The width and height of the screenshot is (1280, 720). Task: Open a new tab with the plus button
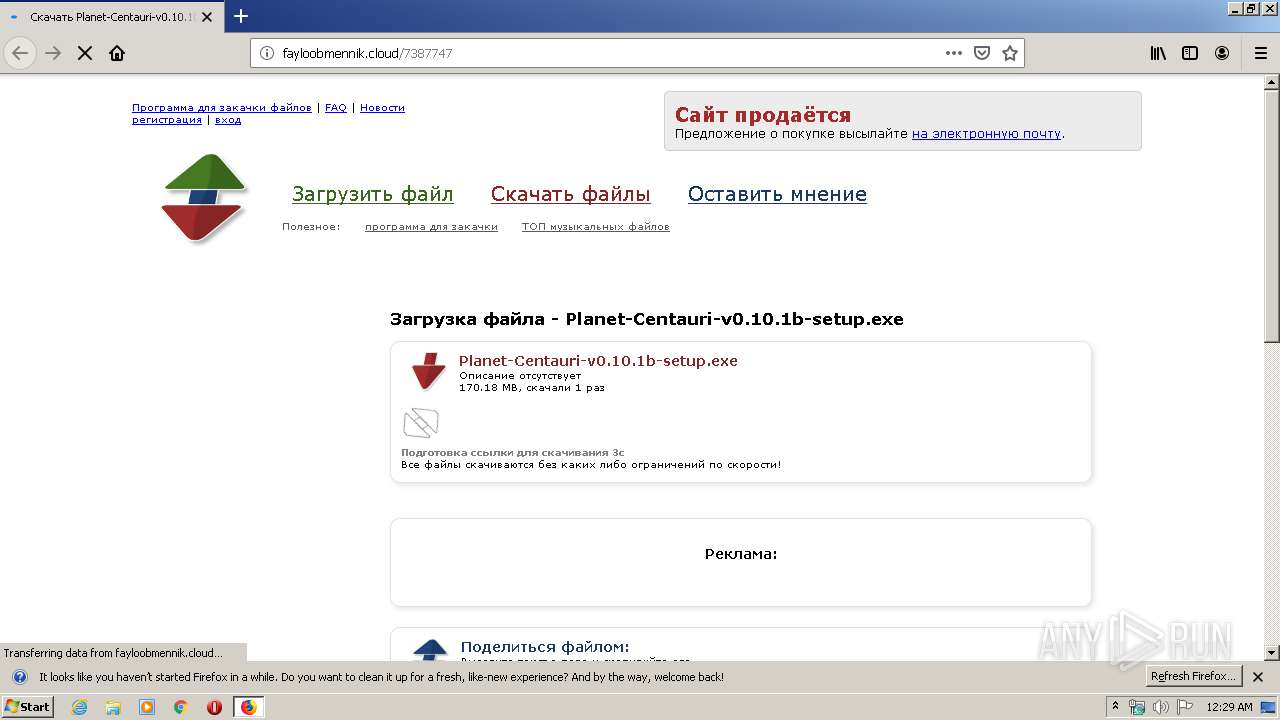tap(241, 16)
